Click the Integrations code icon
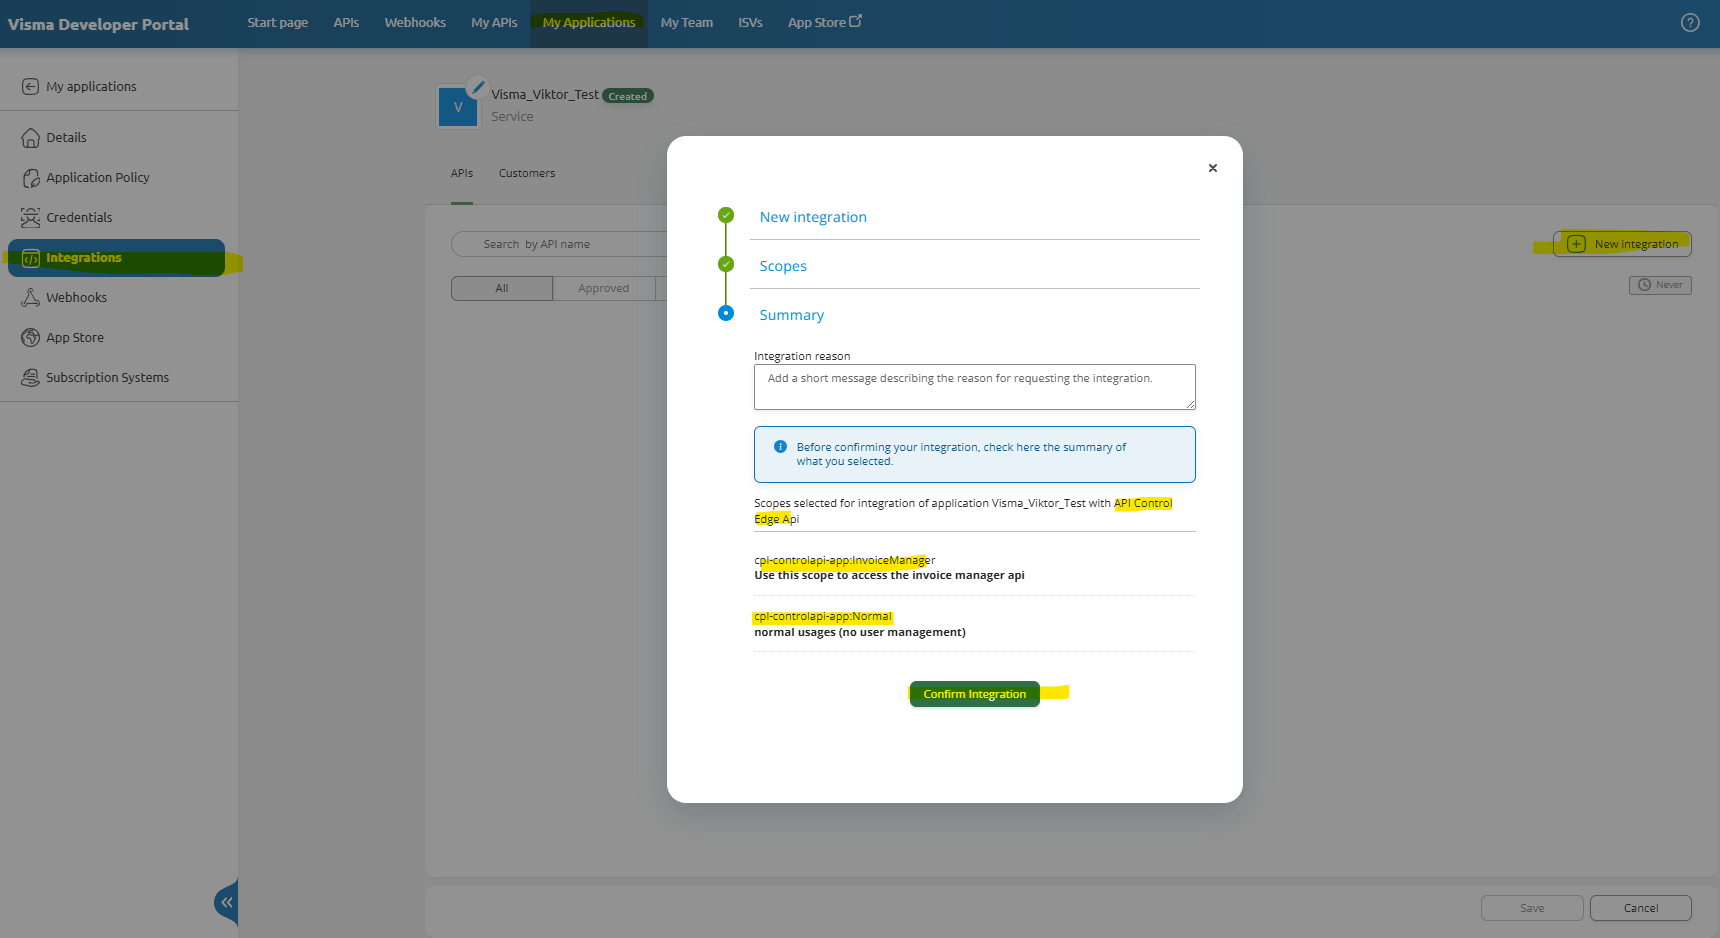The height and width of the screenshot is (938, 1720). pos(30,258)
